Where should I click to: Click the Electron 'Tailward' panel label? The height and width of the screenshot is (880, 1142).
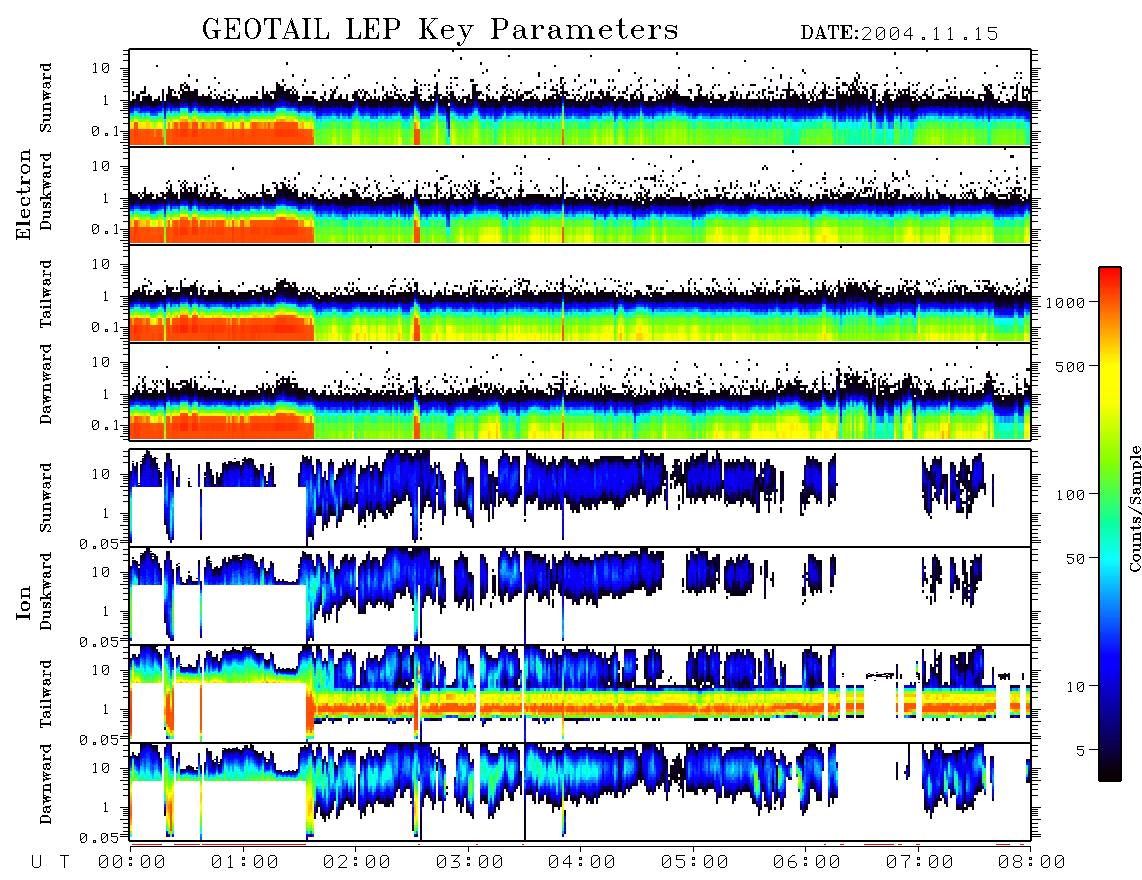click(x=45, y=294)
